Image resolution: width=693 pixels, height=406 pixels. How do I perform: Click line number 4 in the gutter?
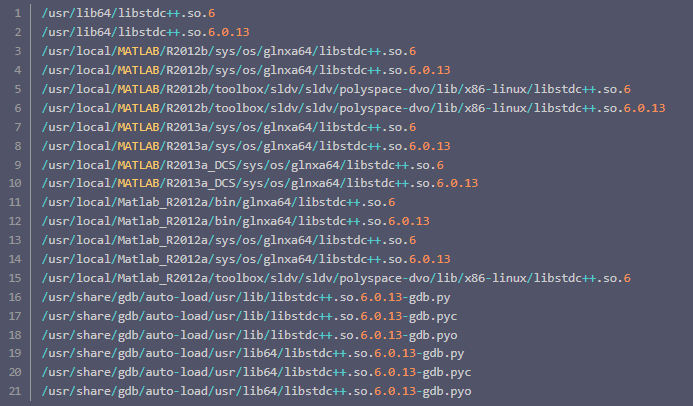(18, 70)
